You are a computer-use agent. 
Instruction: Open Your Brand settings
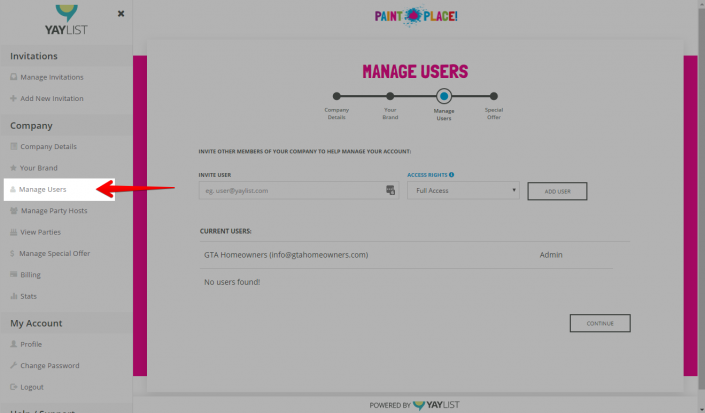coord(39,168)
